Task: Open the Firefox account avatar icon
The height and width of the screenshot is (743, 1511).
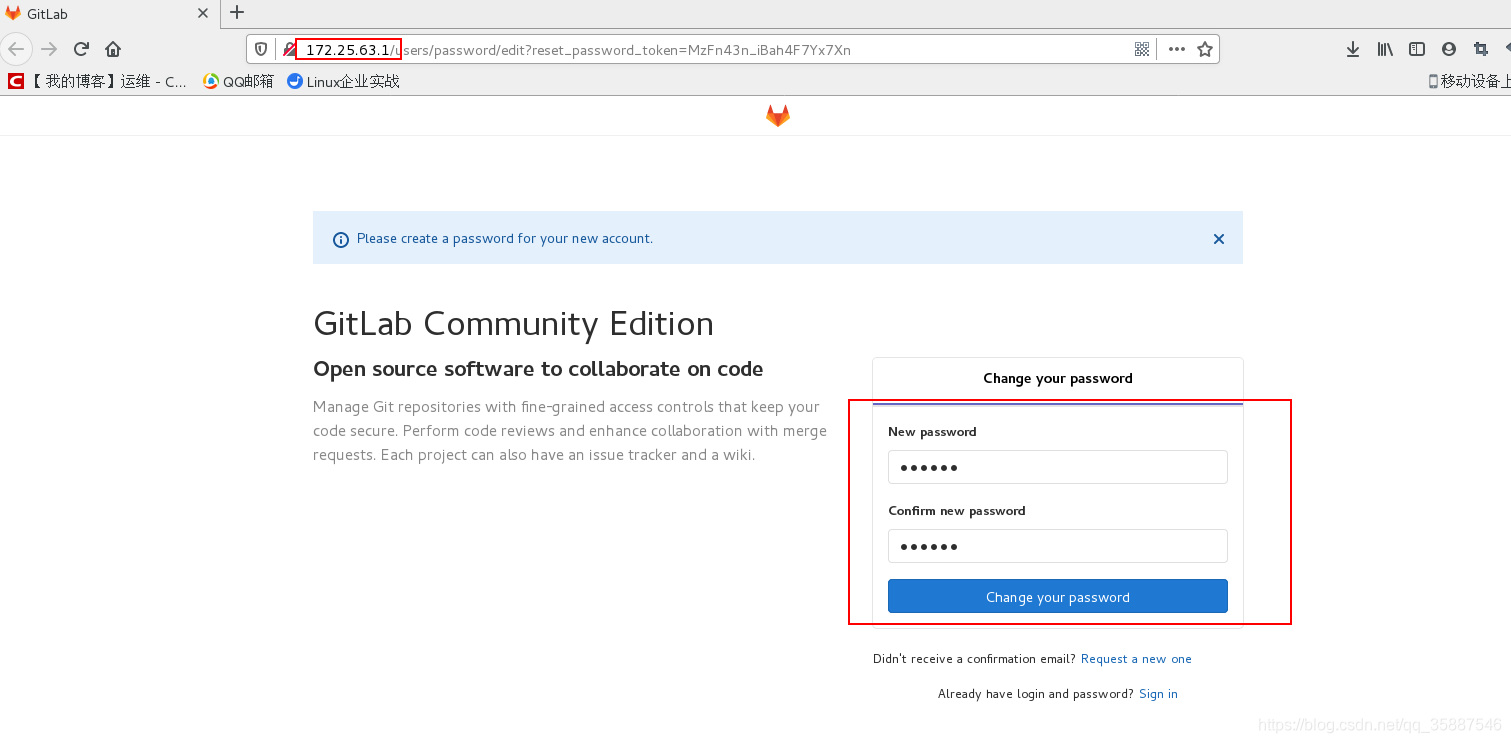Action: coord(1449,49)
